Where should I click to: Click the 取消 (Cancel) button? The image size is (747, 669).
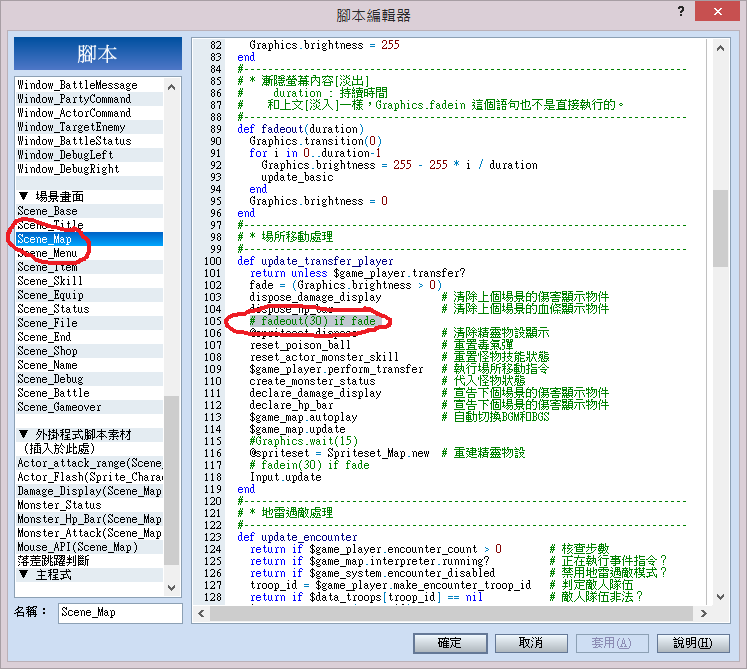pyautogui.click(x=531, y=643)
